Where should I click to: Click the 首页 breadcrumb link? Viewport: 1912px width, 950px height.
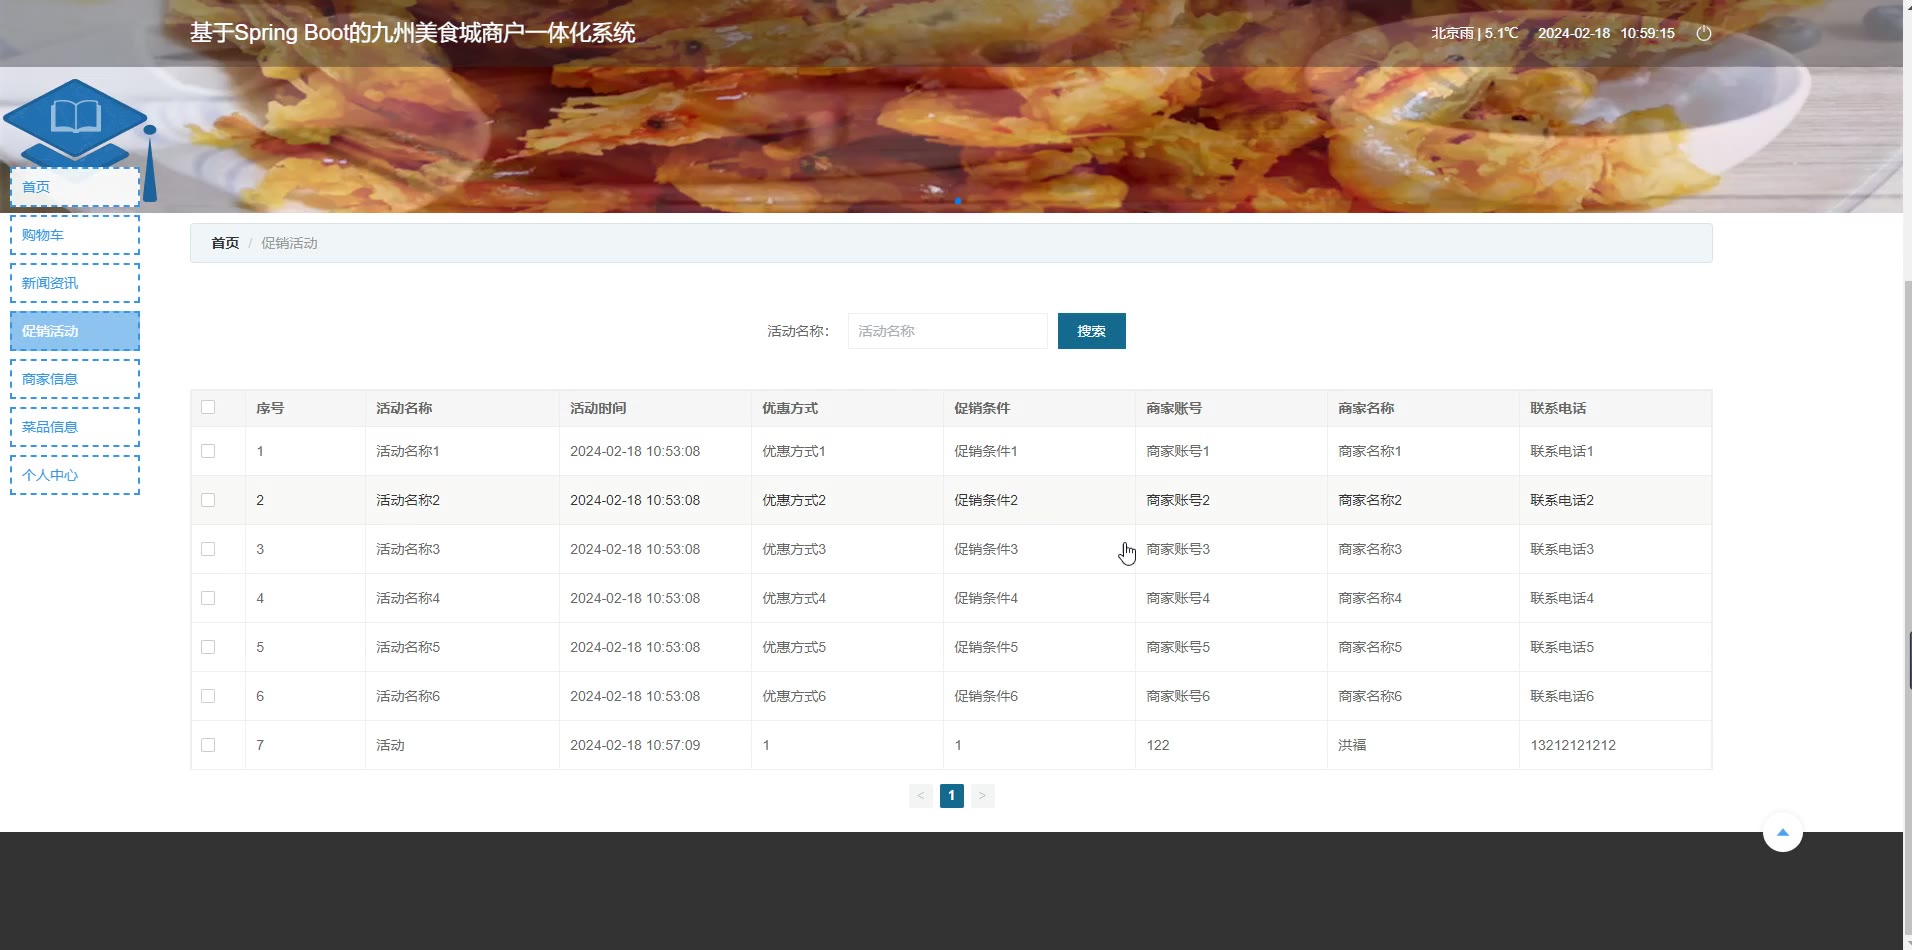[x=225, y=243]
